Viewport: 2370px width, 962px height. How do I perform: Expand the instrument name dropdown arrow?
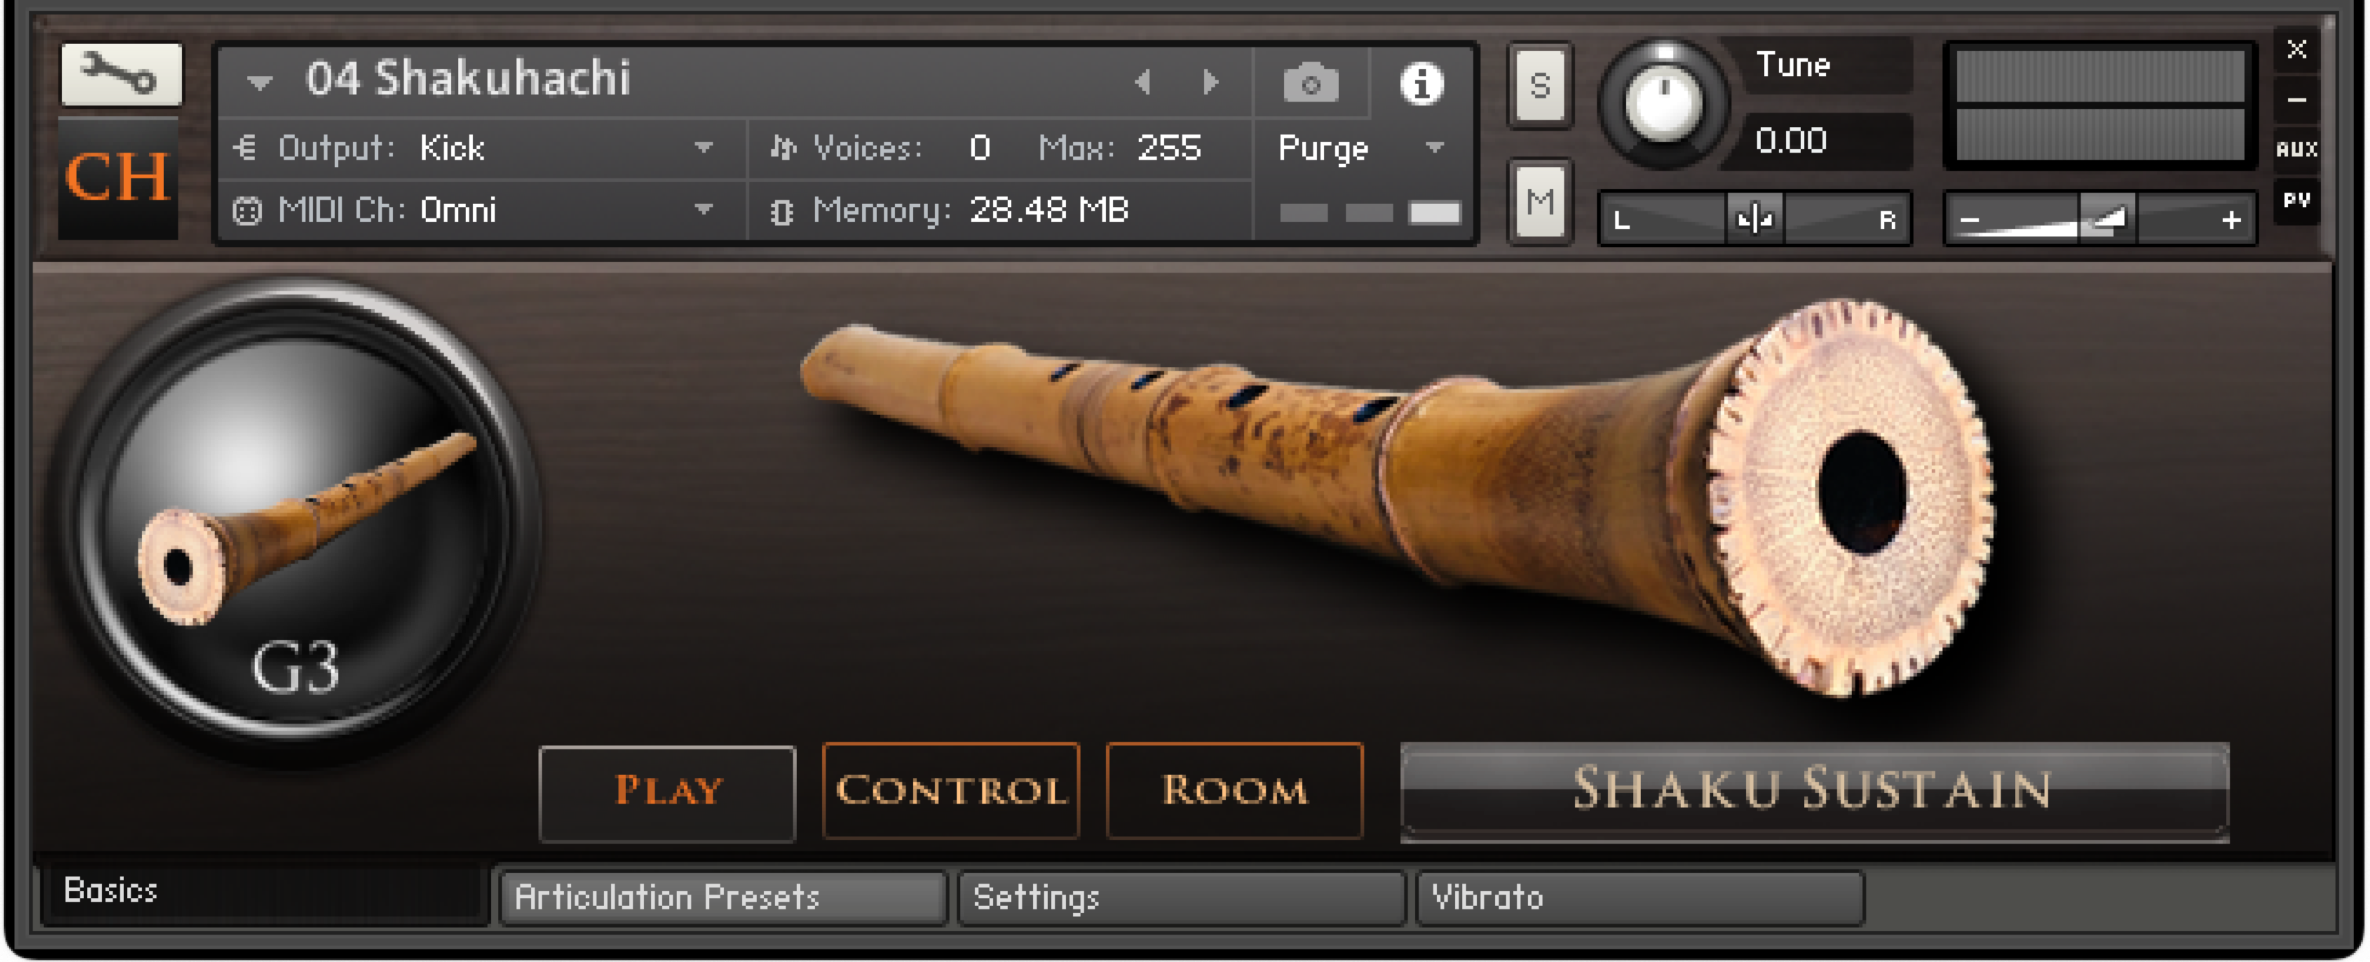260,82
